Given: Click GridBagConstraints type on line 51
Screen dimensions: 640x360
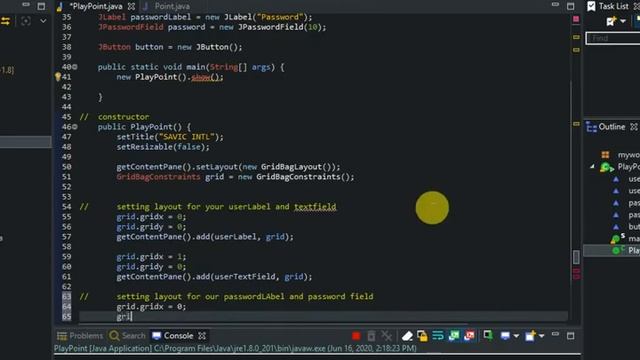Looking at the screenshot, I should pos(158,177).
